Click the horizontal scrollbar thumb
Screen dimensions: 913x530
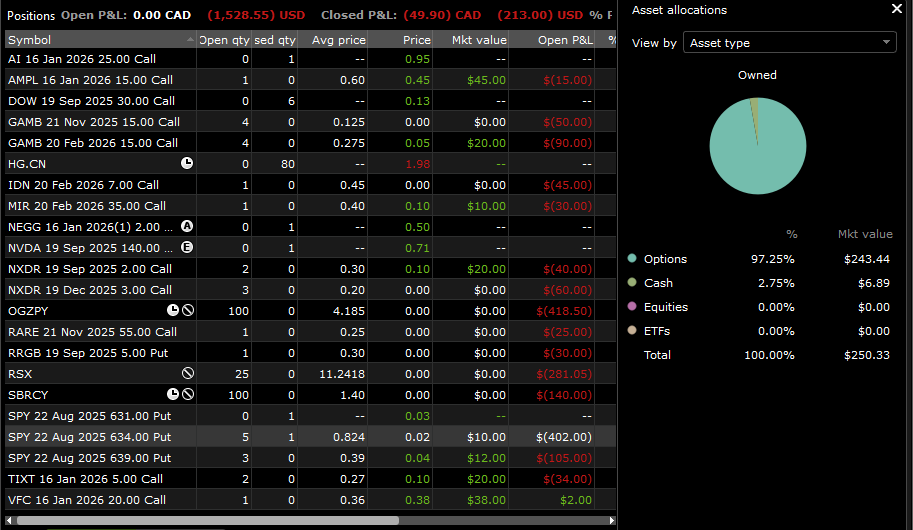208,520
